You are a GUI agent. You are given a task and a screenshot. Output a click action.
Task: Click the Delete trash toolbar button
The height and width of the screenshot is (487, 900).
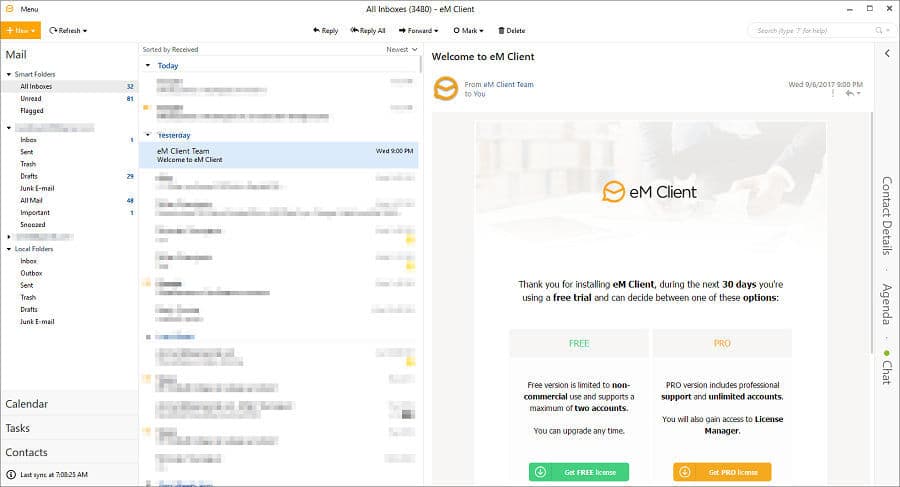tap(511, 30)
